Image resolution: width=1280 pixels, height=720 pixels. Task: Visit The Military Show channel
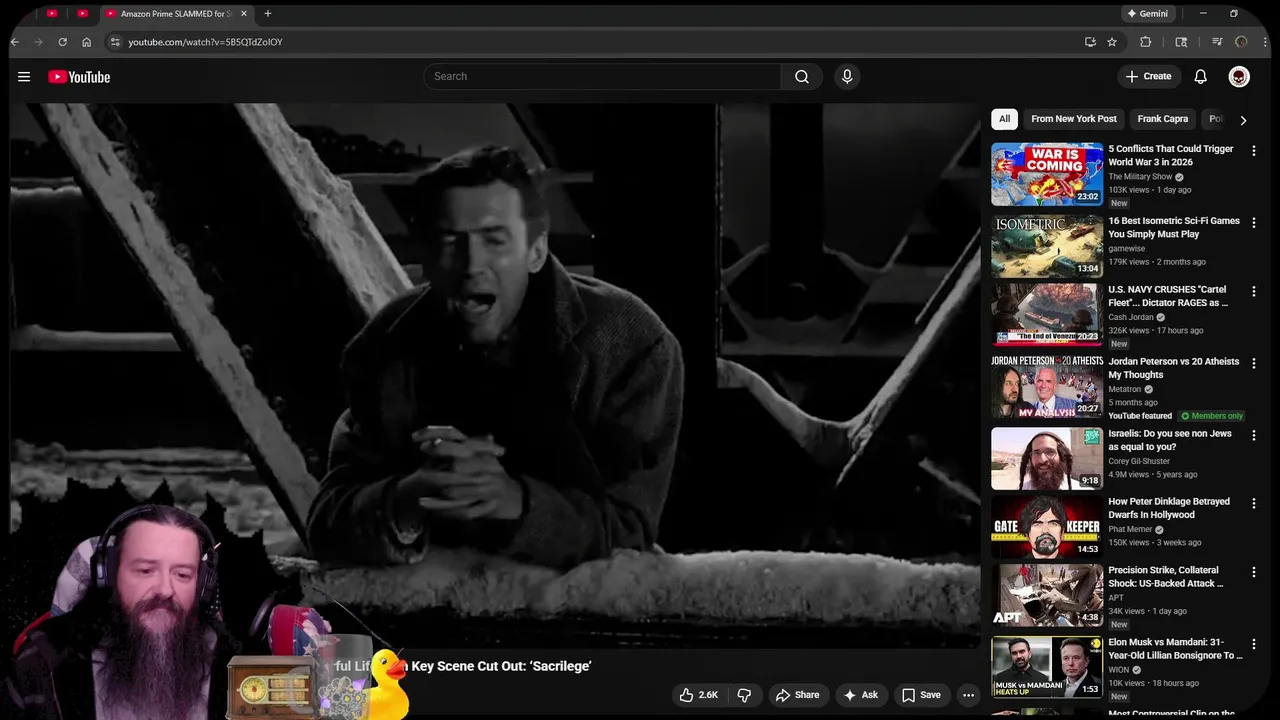click(1140, 177)
